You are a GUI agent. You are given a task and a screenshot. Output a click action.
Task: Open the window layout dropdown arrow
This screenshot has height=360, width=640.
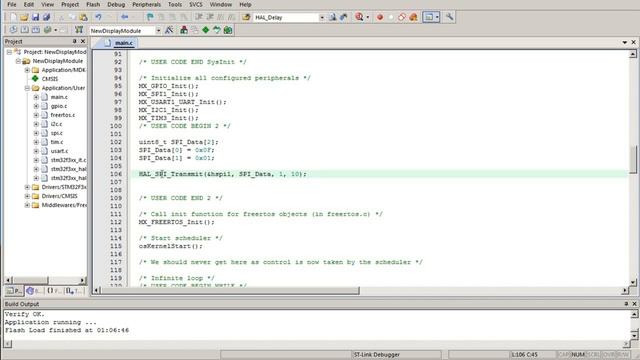[x=437, y=17]
